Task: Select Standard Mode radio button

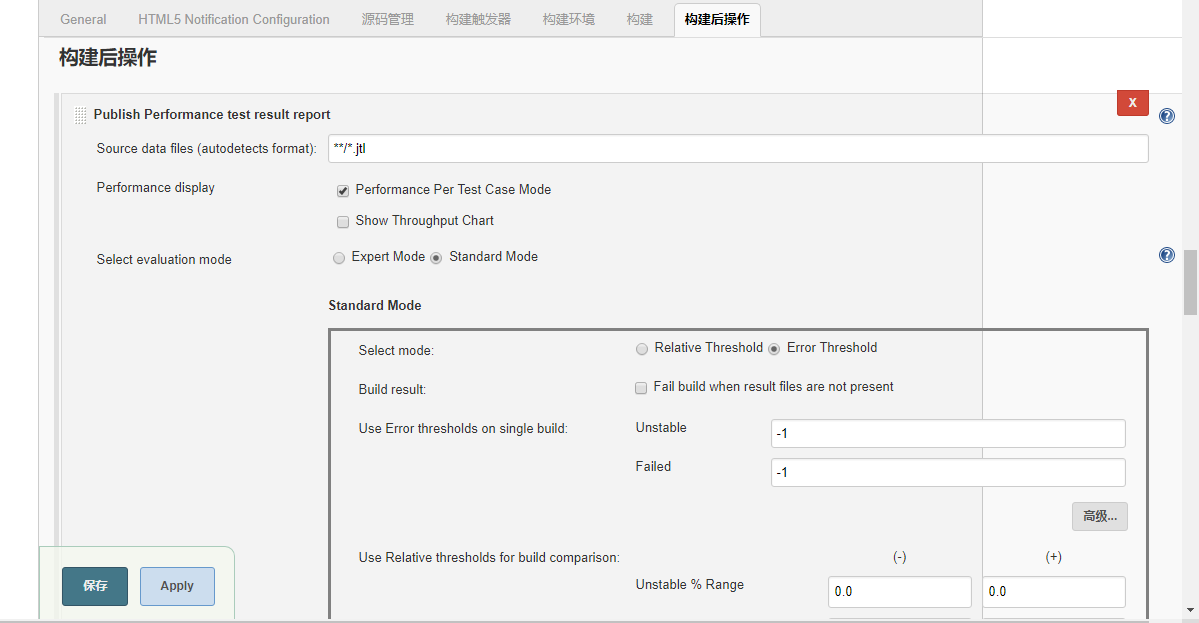Action: (x=436, y=258)
